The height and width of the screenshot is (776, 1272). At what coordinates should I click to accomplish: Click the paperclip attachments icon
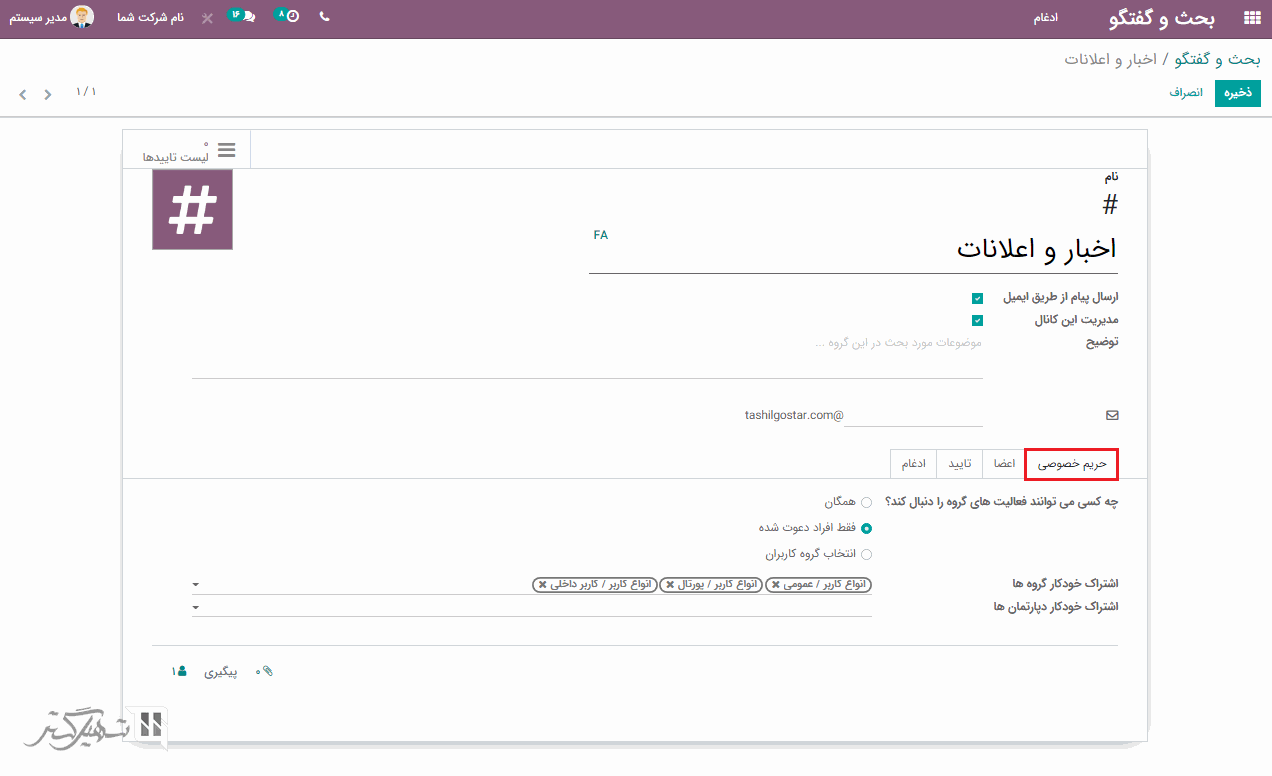tap(267, 671)
